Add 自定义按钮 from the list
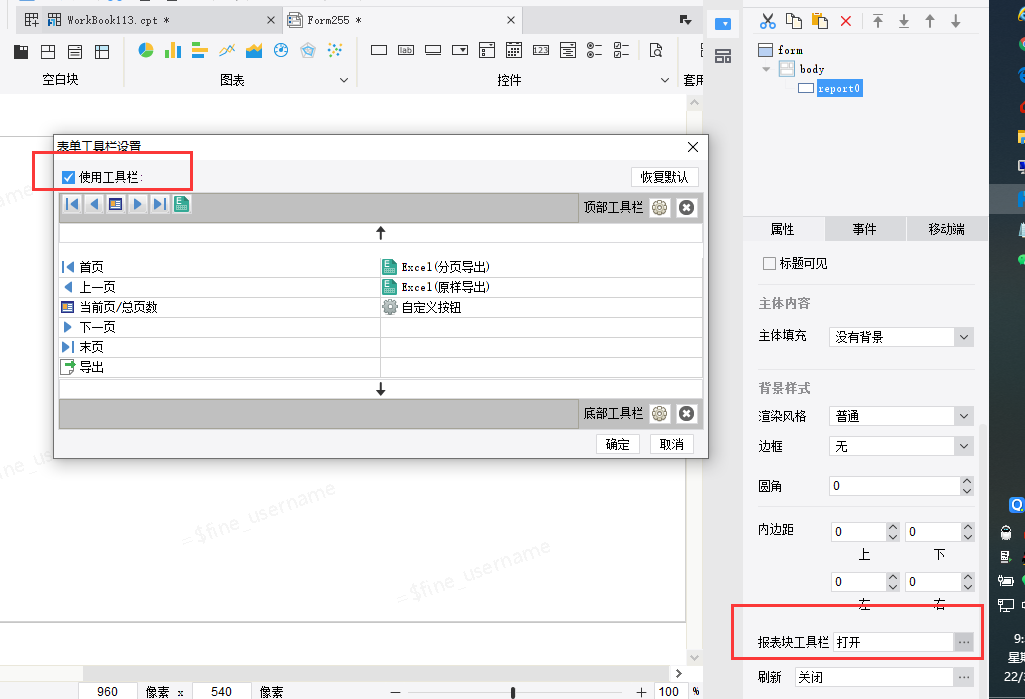This screenshot has width=1025, height=699. click(x=542, y=307)
